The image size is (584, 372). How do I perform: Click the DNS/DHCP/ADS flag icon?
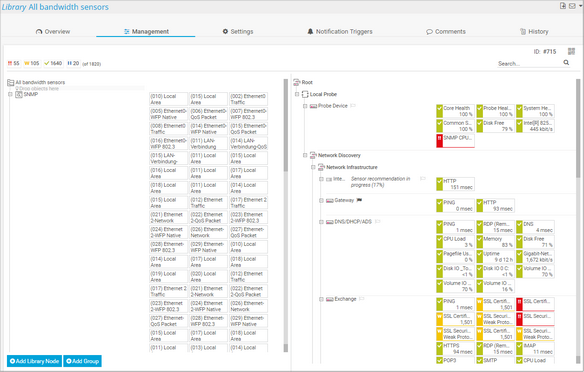point(378,222)
